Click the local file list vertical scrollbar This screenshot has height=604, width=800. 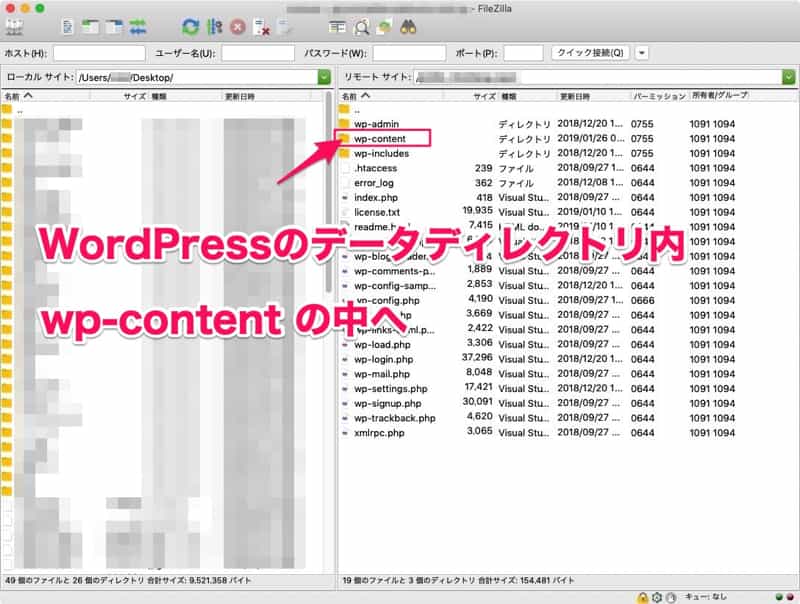point(329,194)
